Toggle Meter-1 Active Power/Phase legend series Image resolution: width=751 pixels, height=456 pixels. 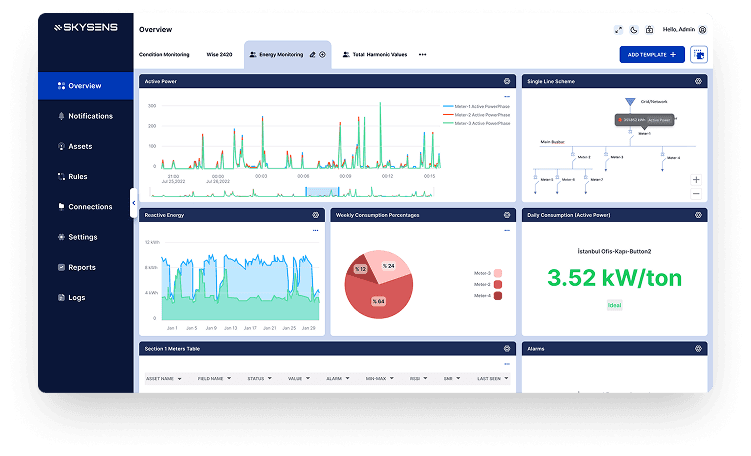476,106
